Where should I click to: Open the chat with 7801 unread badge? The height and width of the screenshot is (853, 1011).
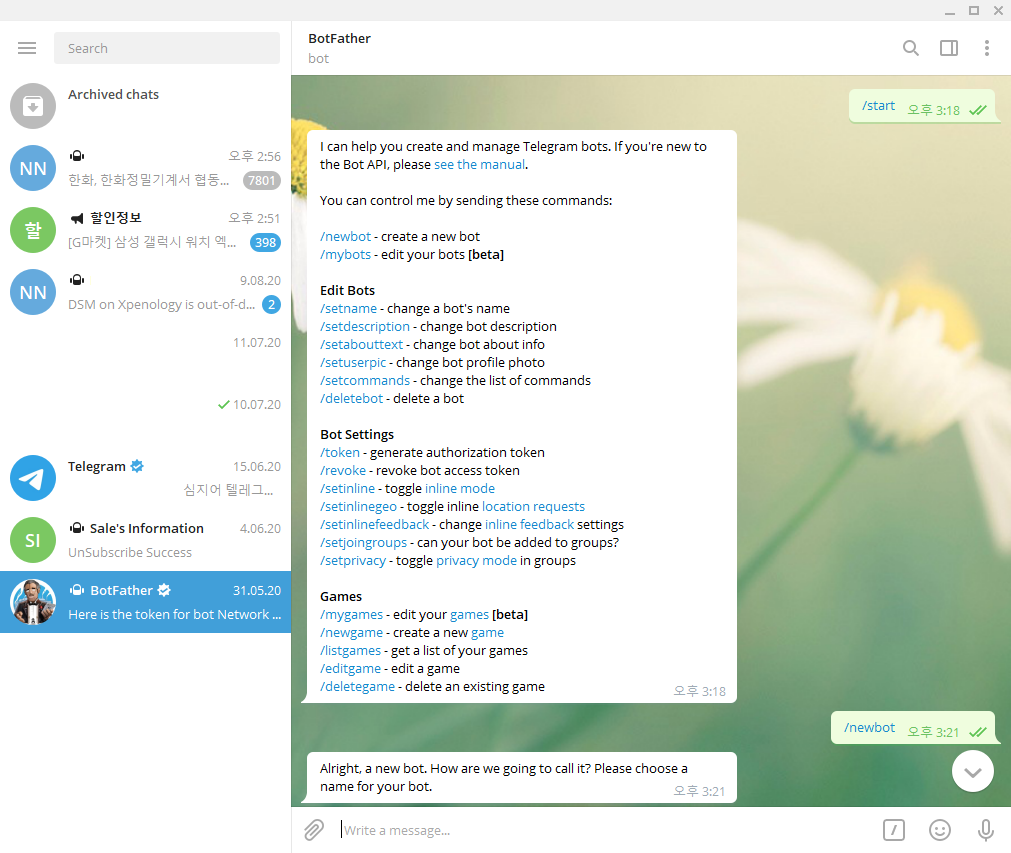(x=146, y=168)
